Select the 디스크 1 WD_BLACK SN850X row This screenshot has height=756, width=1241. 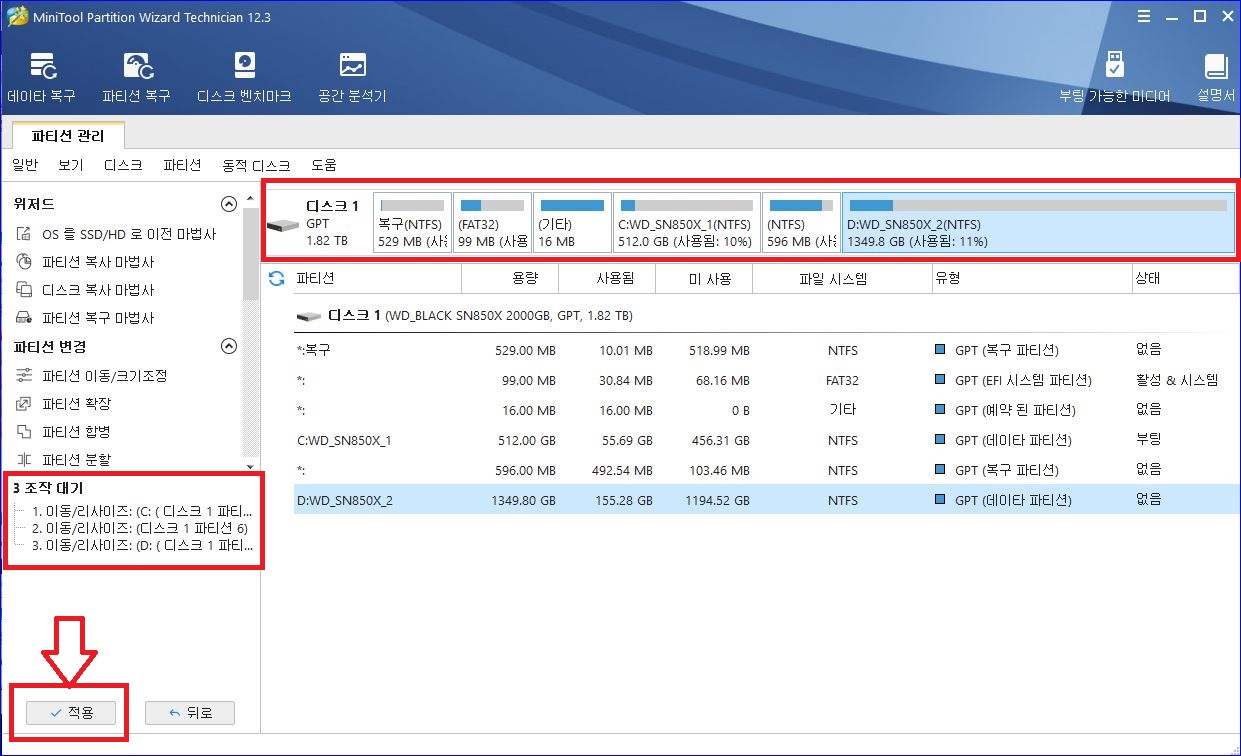766,316
